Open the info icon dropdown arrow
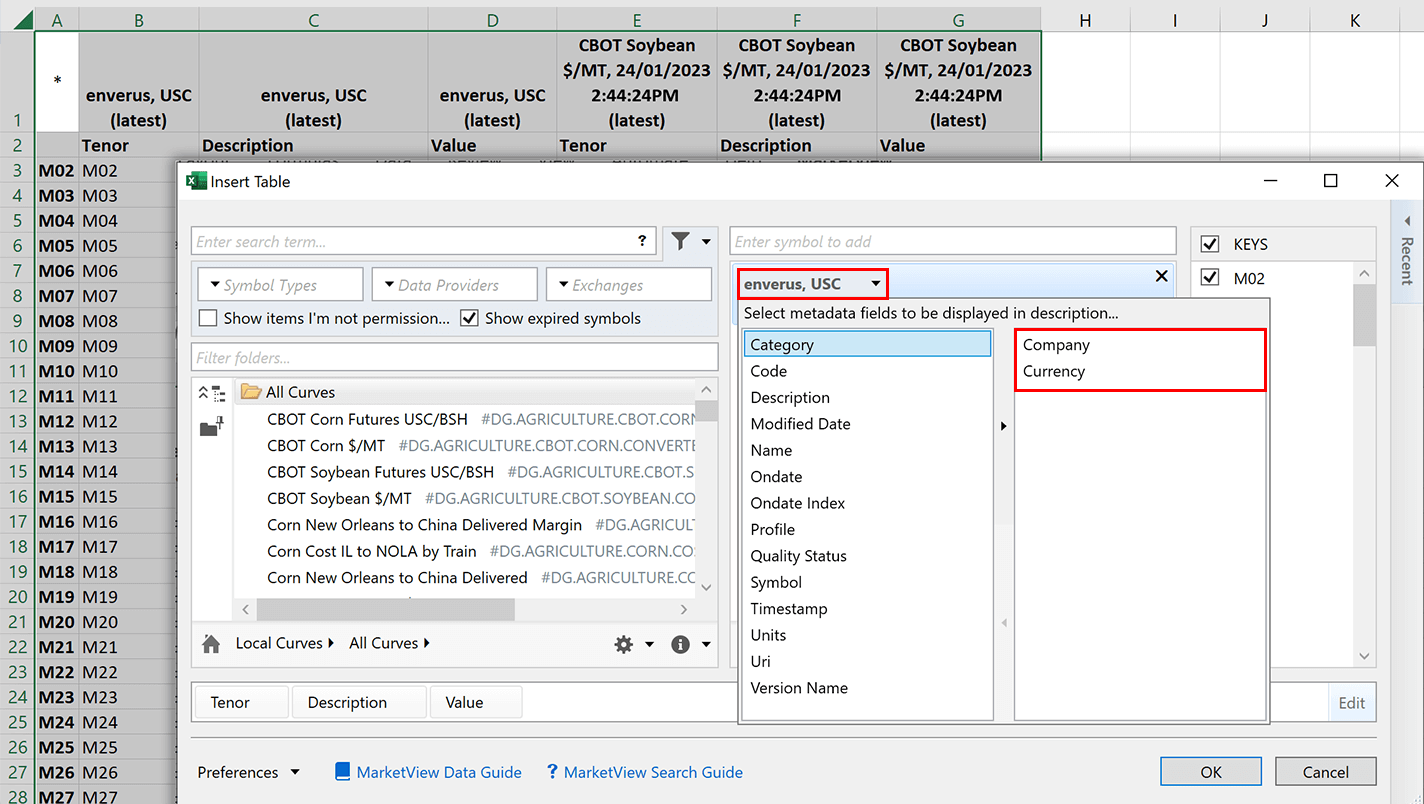This screenshot has height=804, width=1424. pos(706,645)
